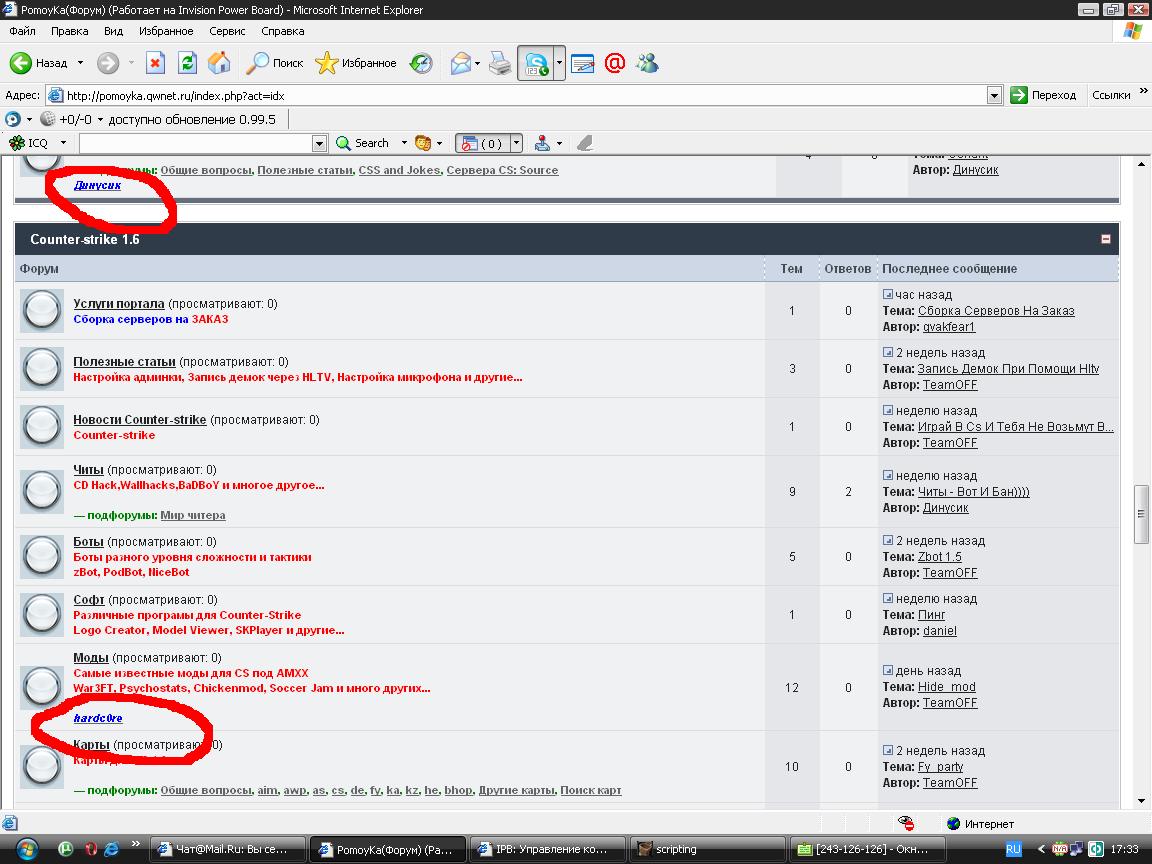Image resolution: width=1152 pixels, height=864 pixels.
Task: Click the Skype call toolbar icon
Action: (x=536, y=63)
